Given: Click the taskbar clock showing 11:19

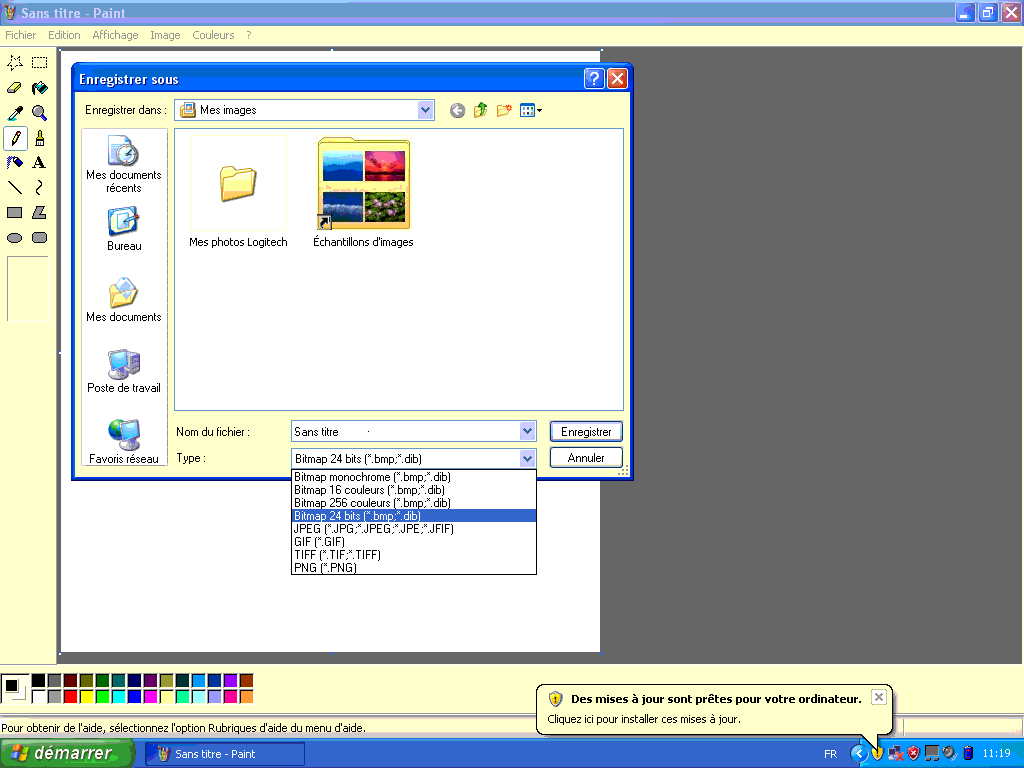Looking at the screenshot, I should coord(997,754).
